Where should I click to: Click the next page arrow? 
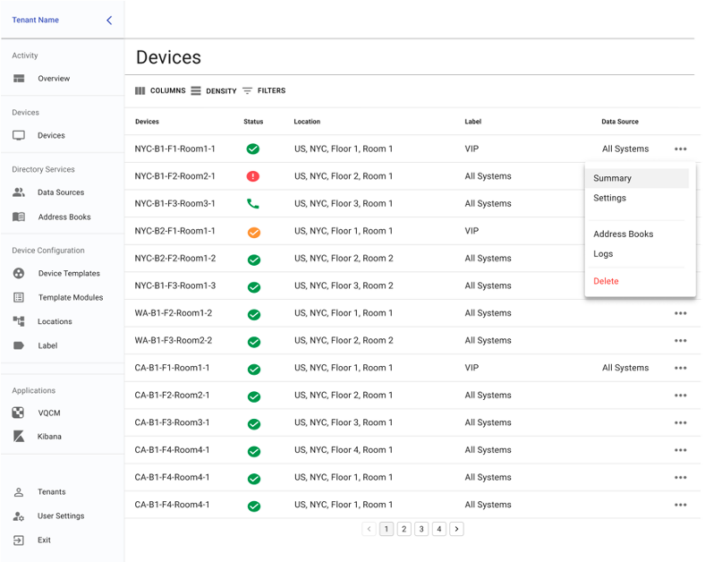pos(457,529)
